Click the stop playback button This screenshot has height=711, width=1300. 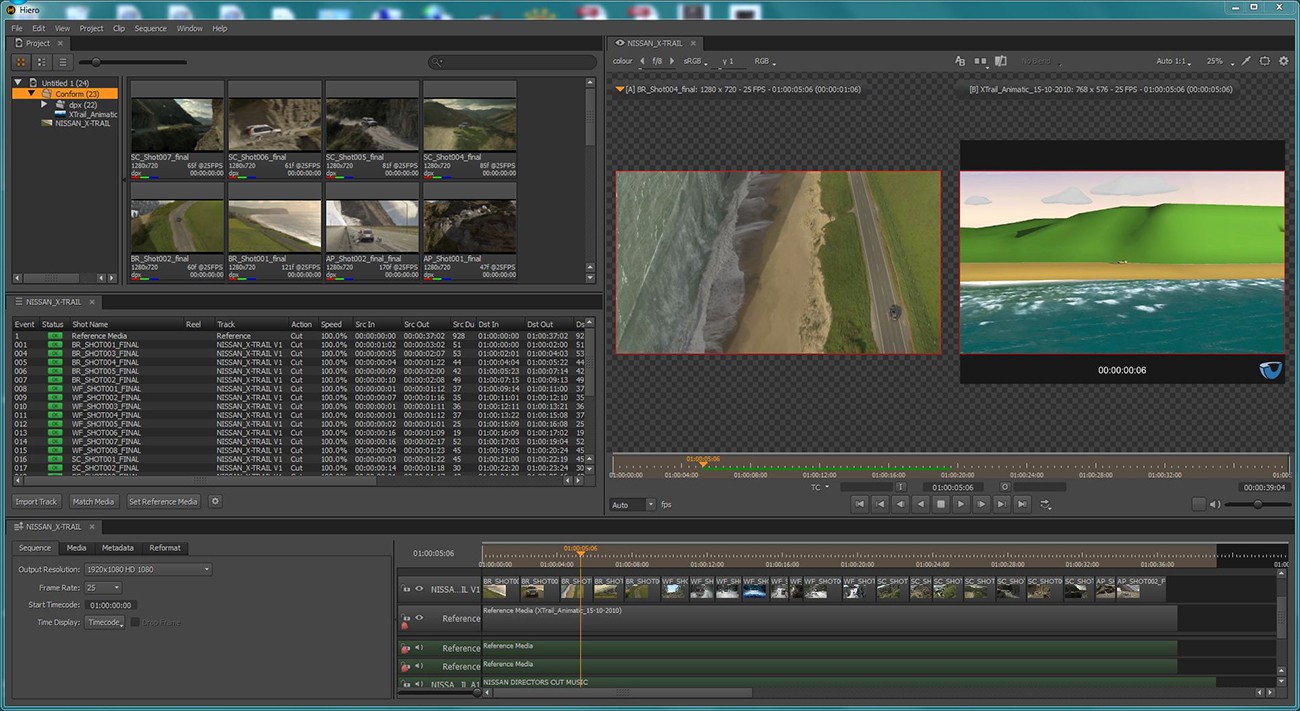pyautogui.click(x=941, y=504)
